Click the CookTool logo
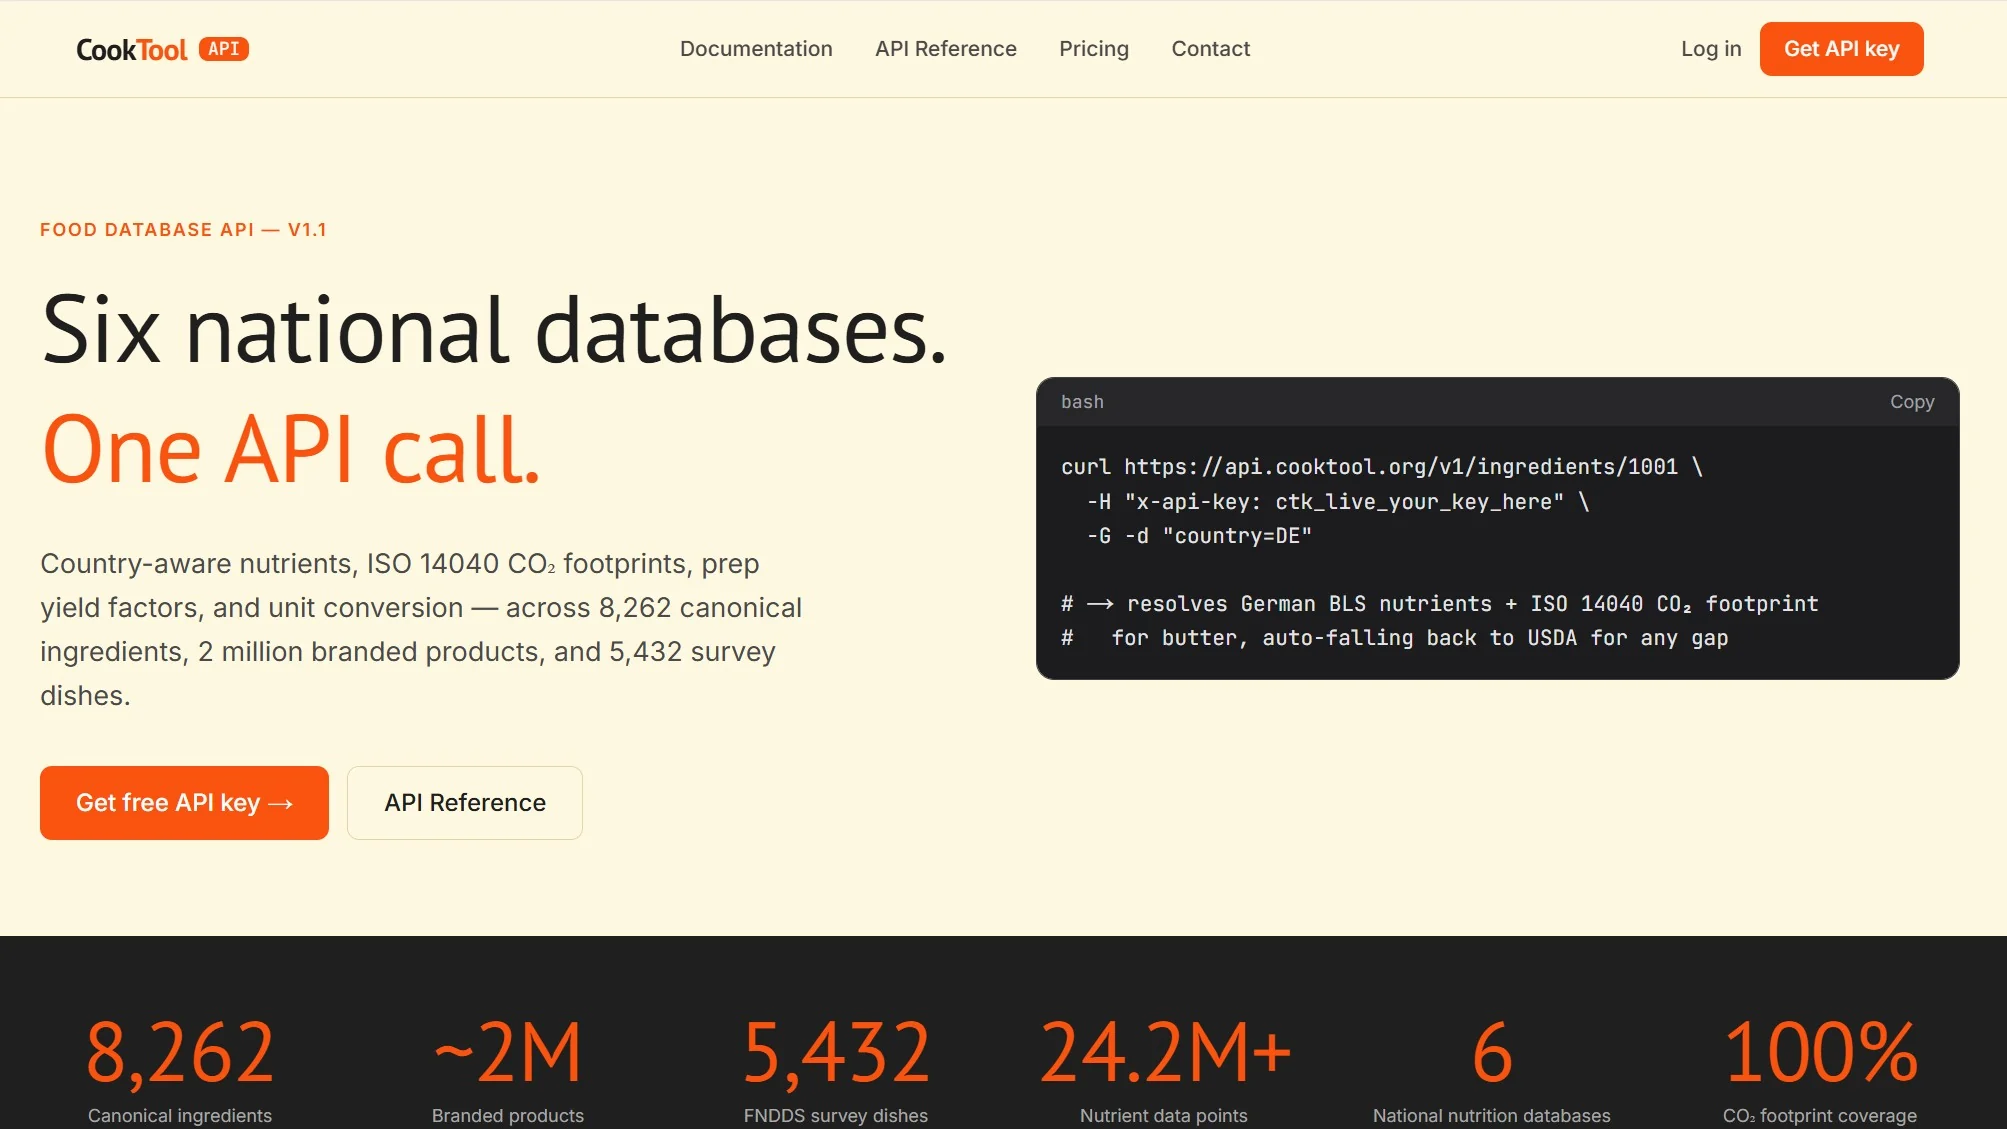2007x1129 pixels. click(131, 49)
